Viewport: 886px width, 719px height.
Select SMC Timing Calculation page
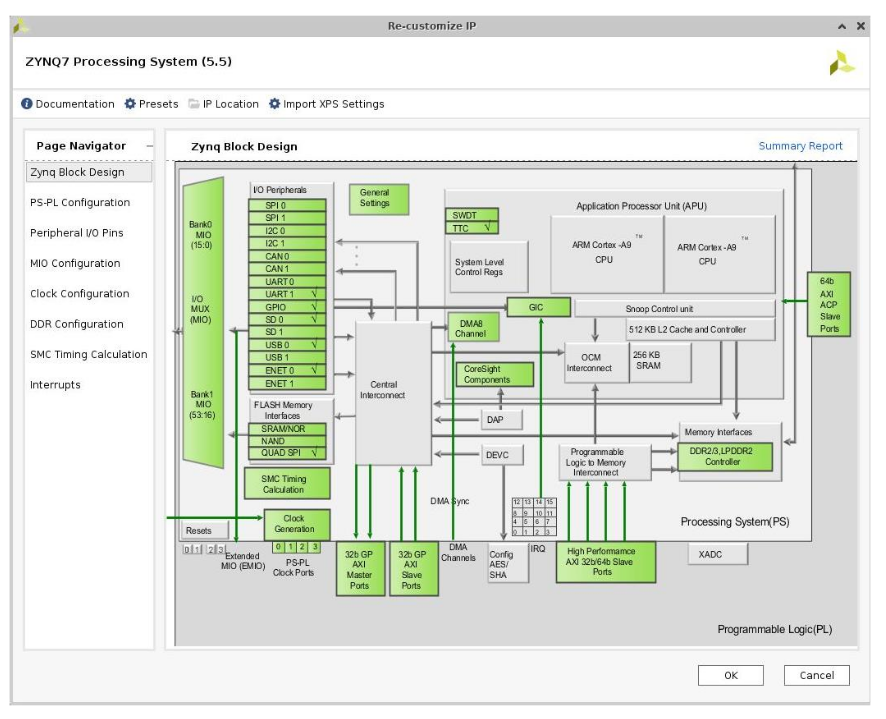(89, 354)
